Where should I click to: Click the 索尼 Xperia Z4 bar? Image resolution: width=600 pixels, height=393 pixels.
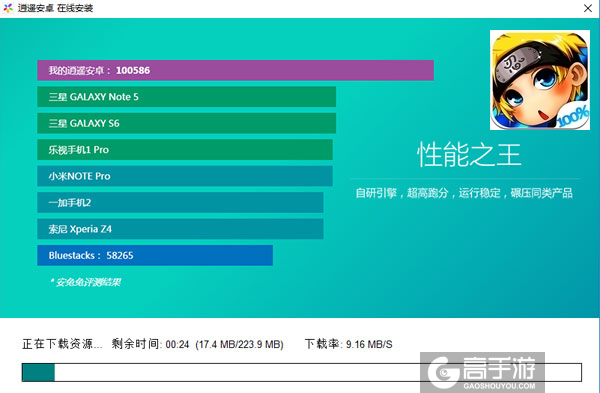180,229
